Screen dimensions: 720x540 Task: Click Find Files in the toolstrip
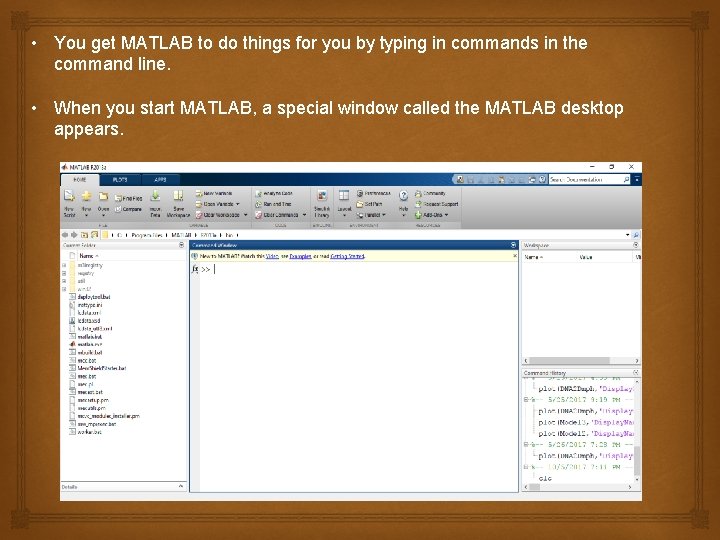(x=129, y=198)
